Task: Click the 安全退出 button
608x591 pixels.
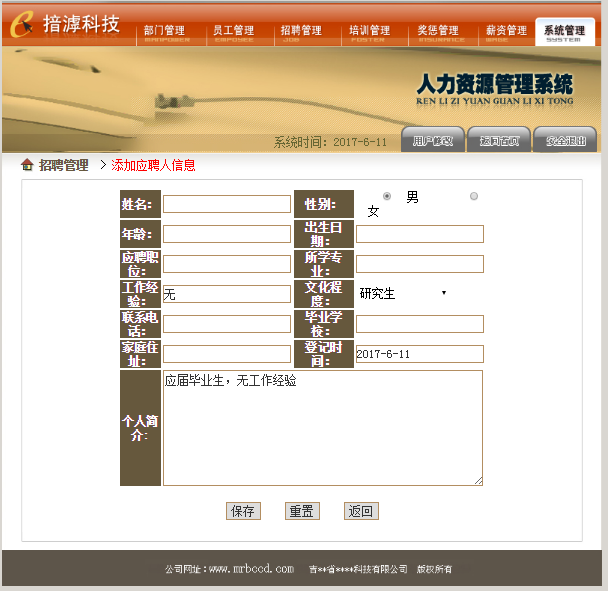Action: (x=565, y=140)
